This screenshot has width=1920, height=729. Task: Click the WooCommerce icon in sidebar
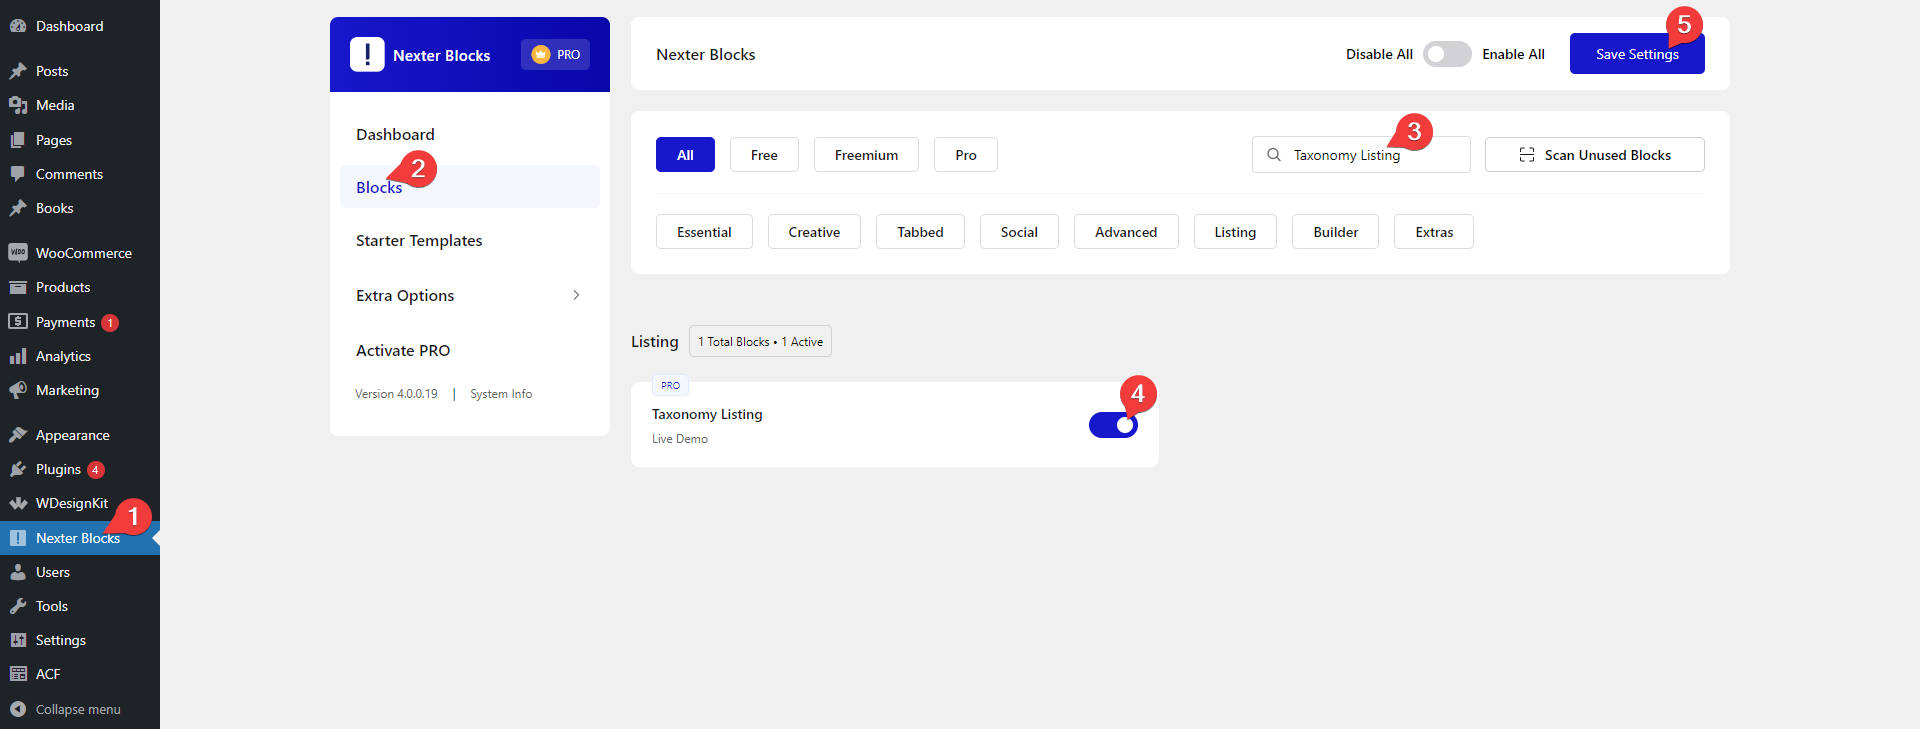(18, 253)
